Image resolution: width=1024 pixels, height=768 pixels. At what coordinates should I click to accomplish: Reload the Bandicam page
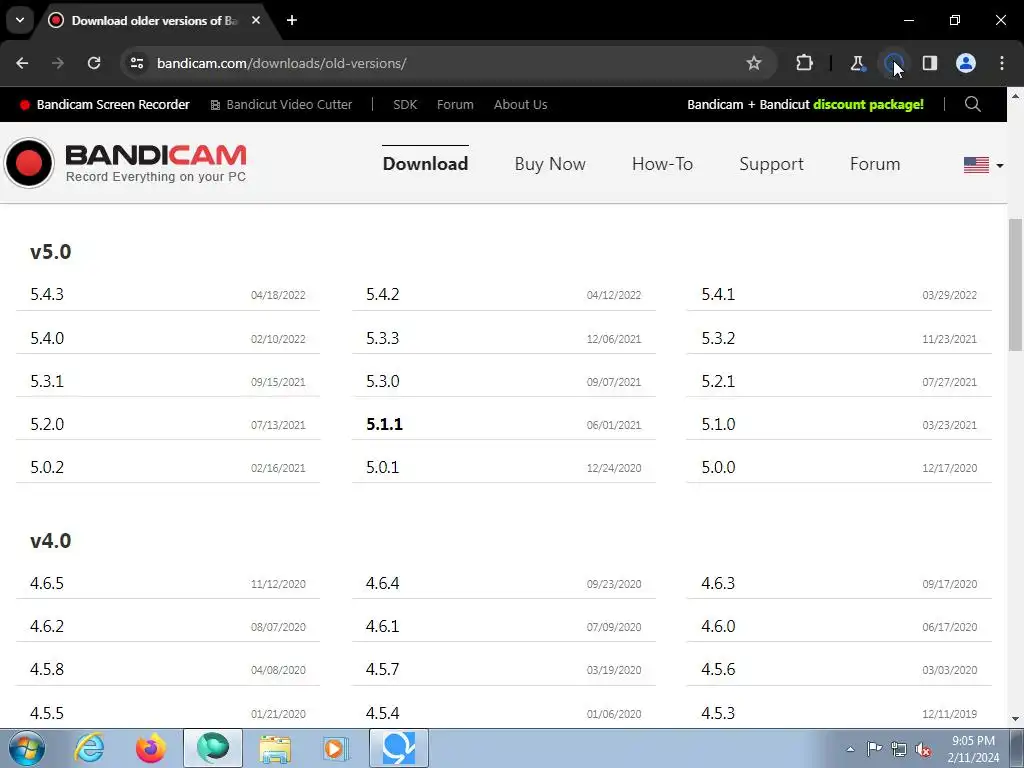[x=94, y=63]
